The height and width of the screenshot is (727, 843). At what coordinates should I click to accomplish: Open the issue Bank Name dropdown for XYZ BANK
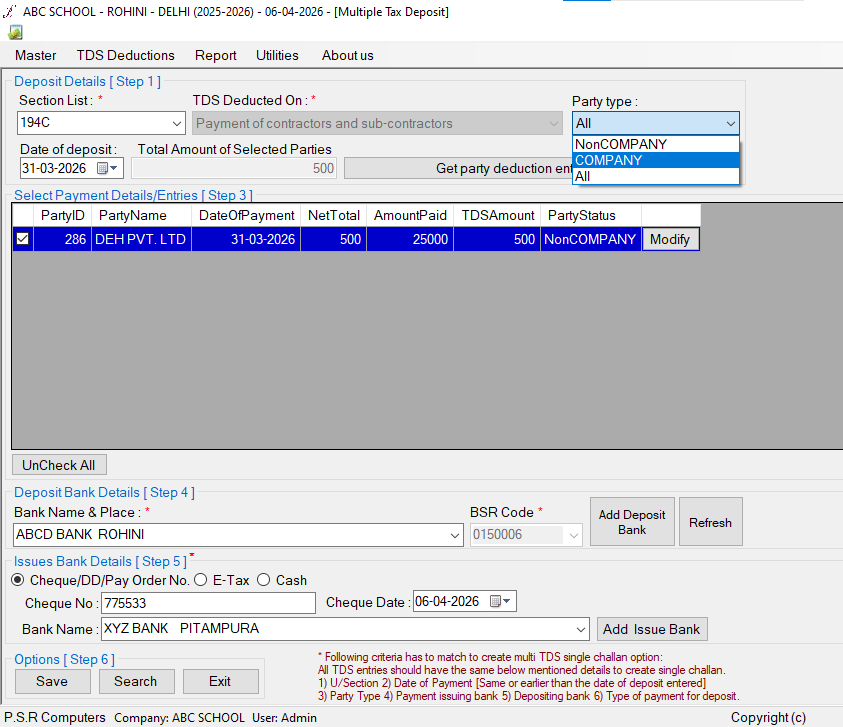583,629
